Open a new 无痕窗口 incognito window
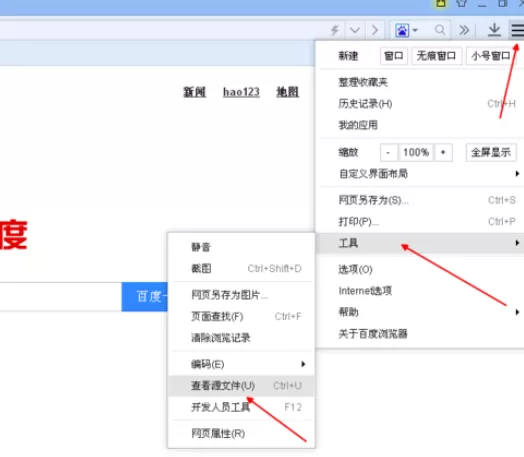 [436, 56]
